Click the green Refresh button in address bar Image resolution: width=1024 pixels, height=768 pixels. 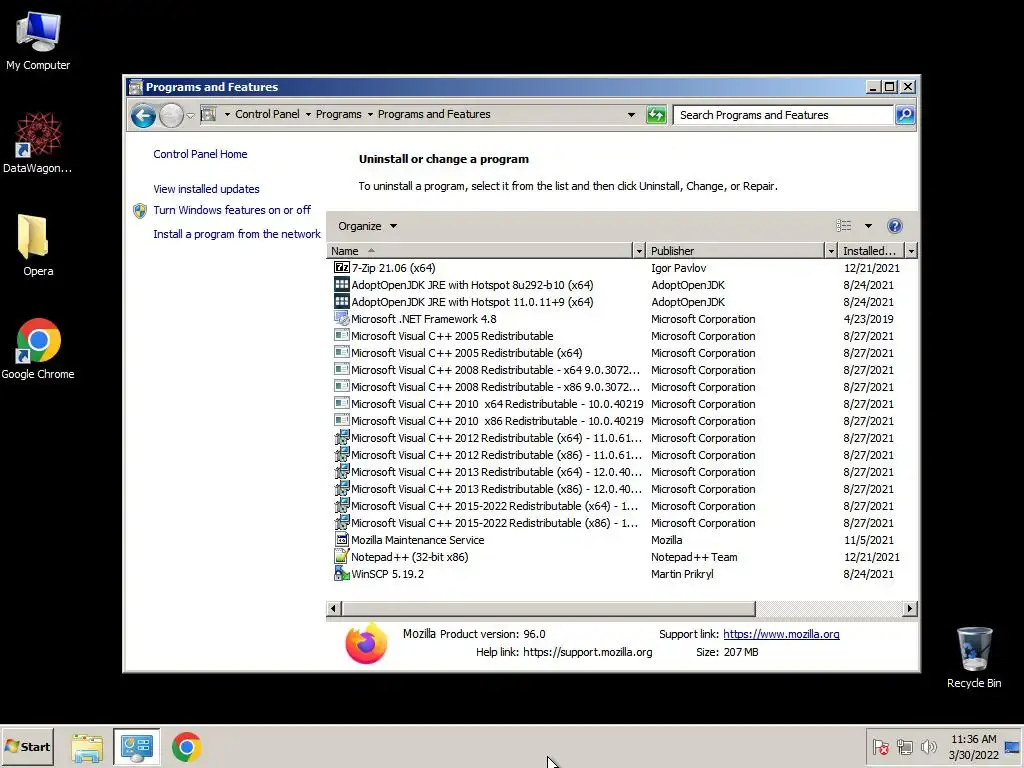point(656,115)
